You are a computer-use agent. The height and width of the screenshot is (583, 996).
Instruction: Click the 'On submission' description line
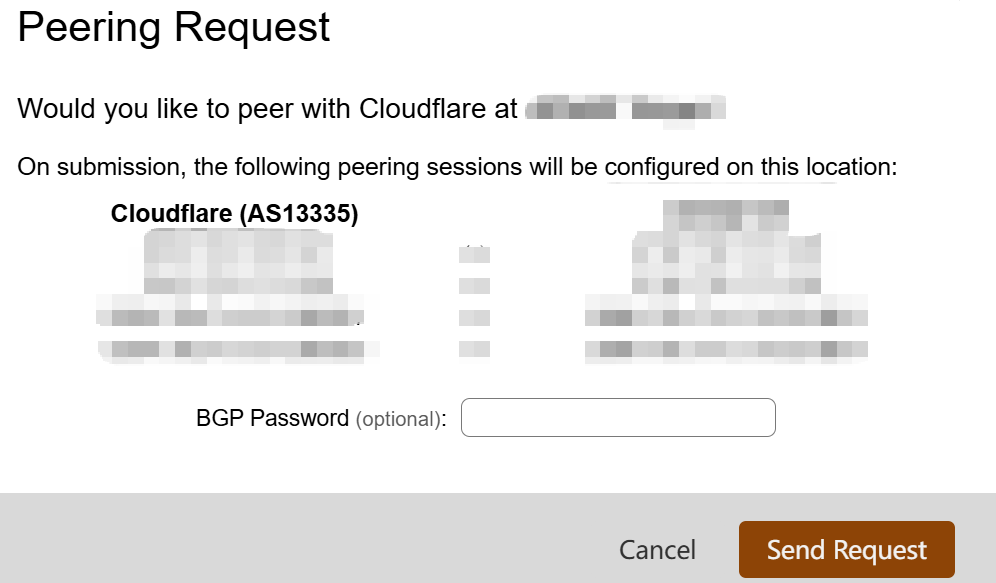point(458,166)
